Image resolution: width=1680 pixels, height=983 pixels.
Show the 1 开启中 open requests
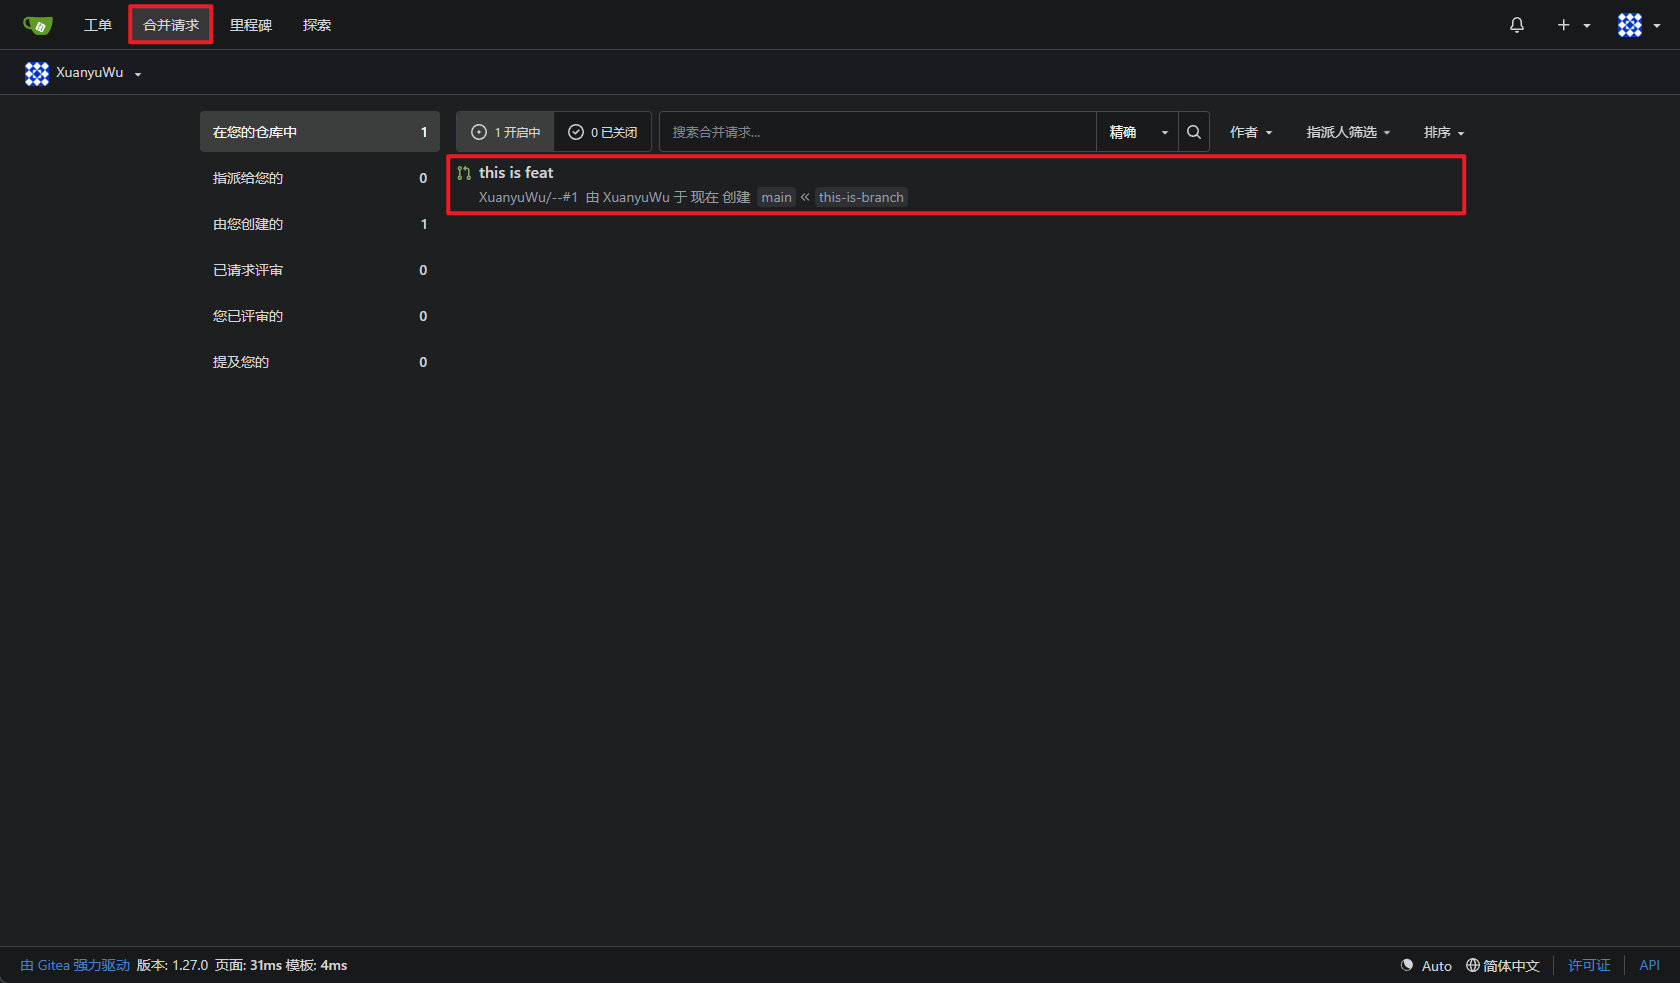click(505, 132)
